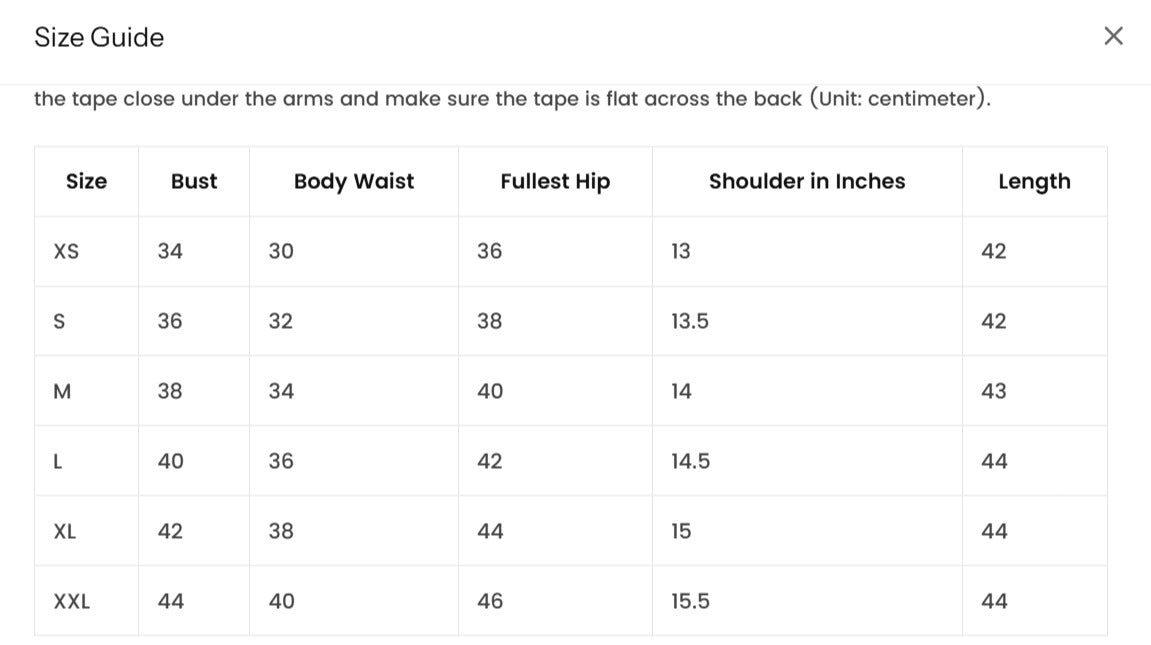
Task: Click the measuring instruction text line
Action: (512, 100)
